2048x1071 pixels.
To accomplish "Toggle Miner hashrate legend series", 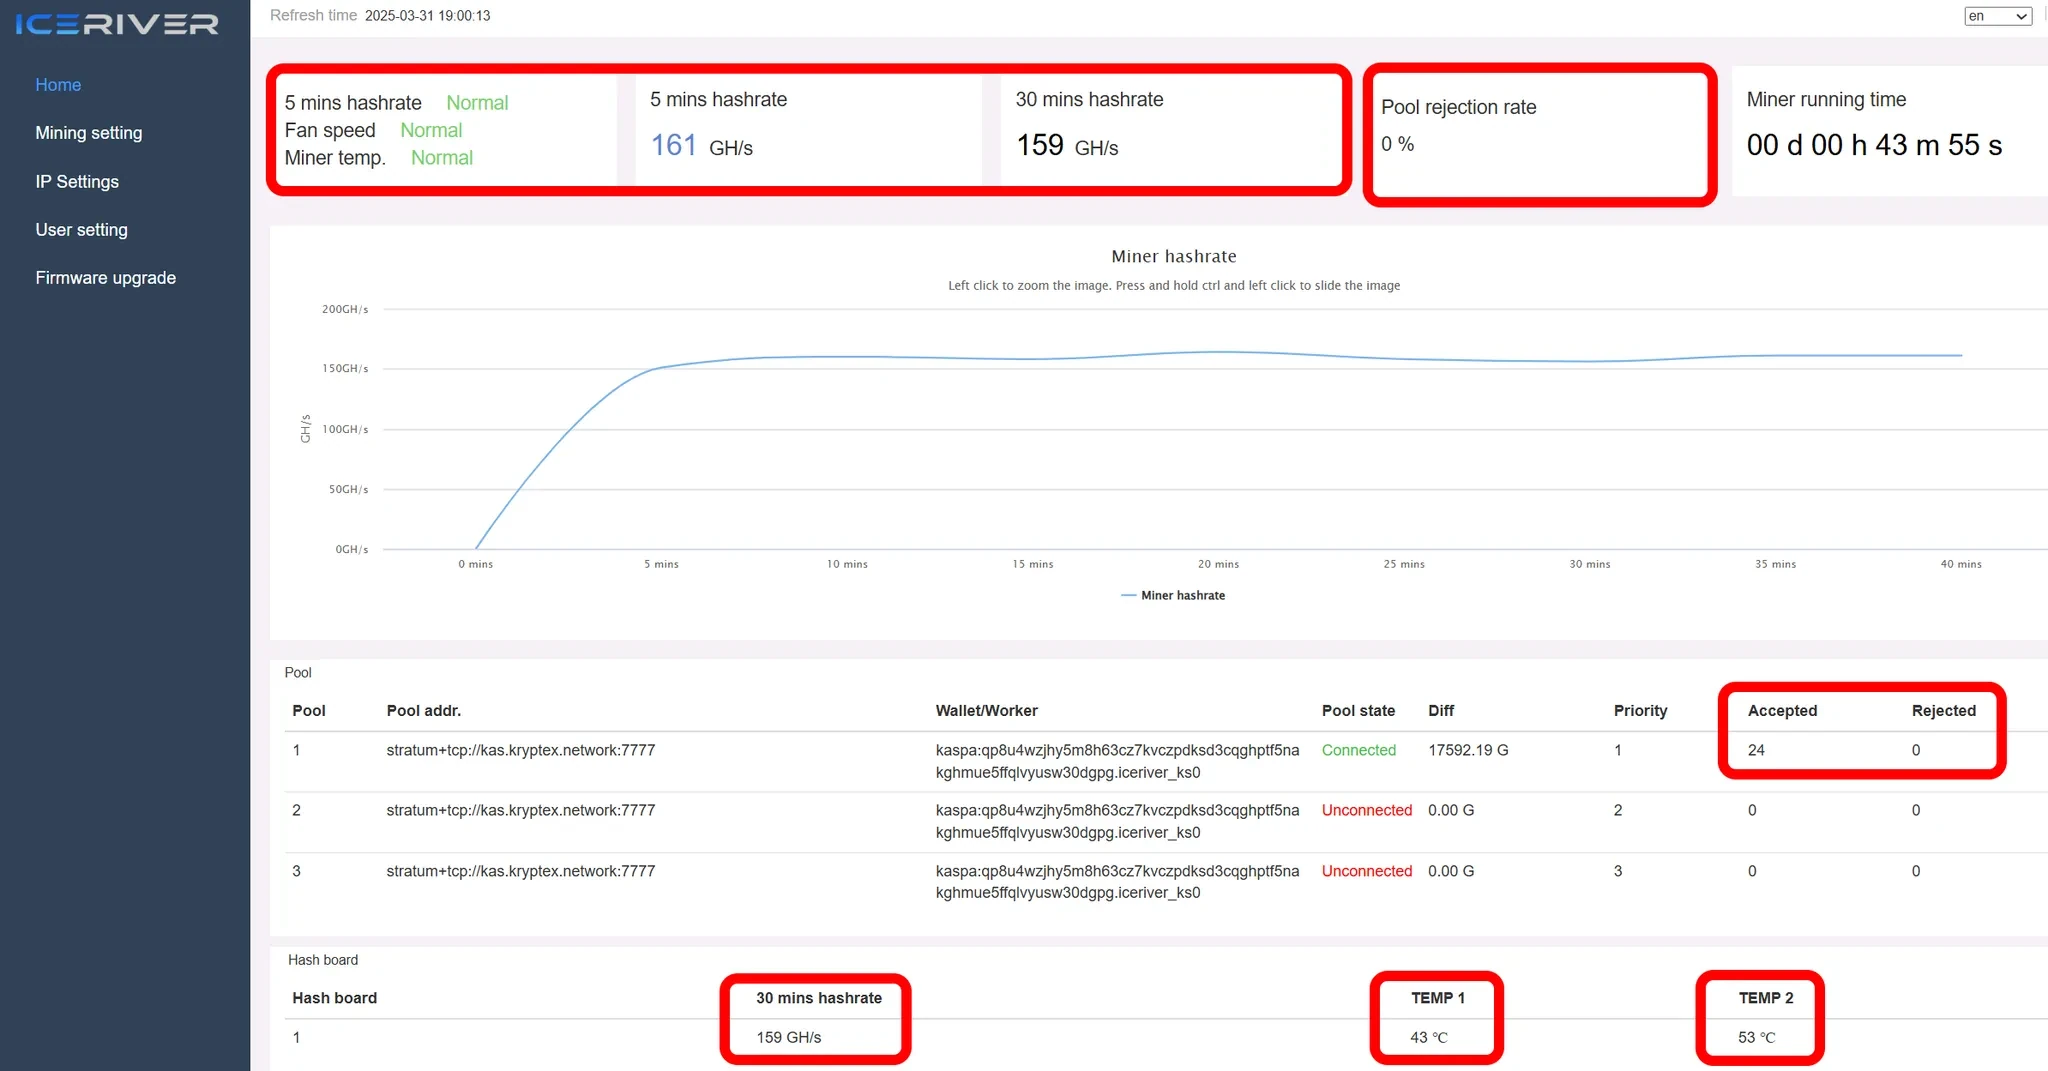I will tap(1173, 595).
